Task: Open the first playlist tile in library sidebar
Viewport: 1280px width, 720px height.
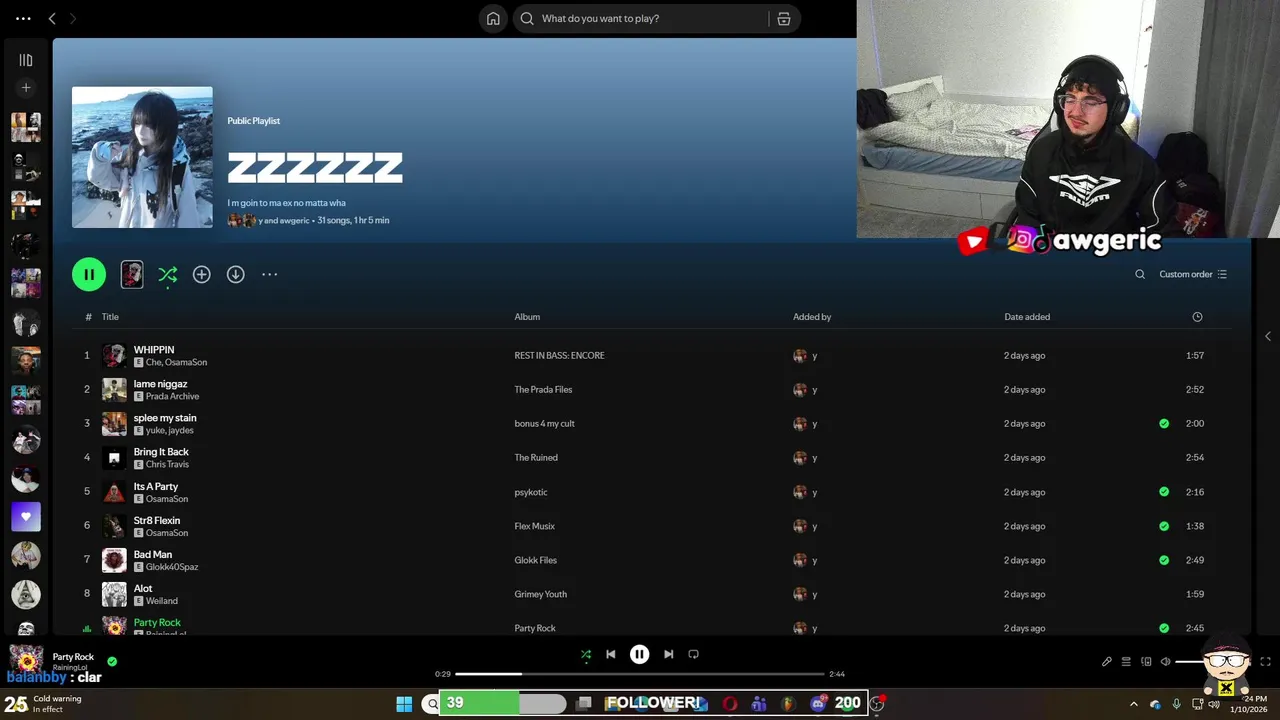Action: pyautogui.click(x=26, y=127)
